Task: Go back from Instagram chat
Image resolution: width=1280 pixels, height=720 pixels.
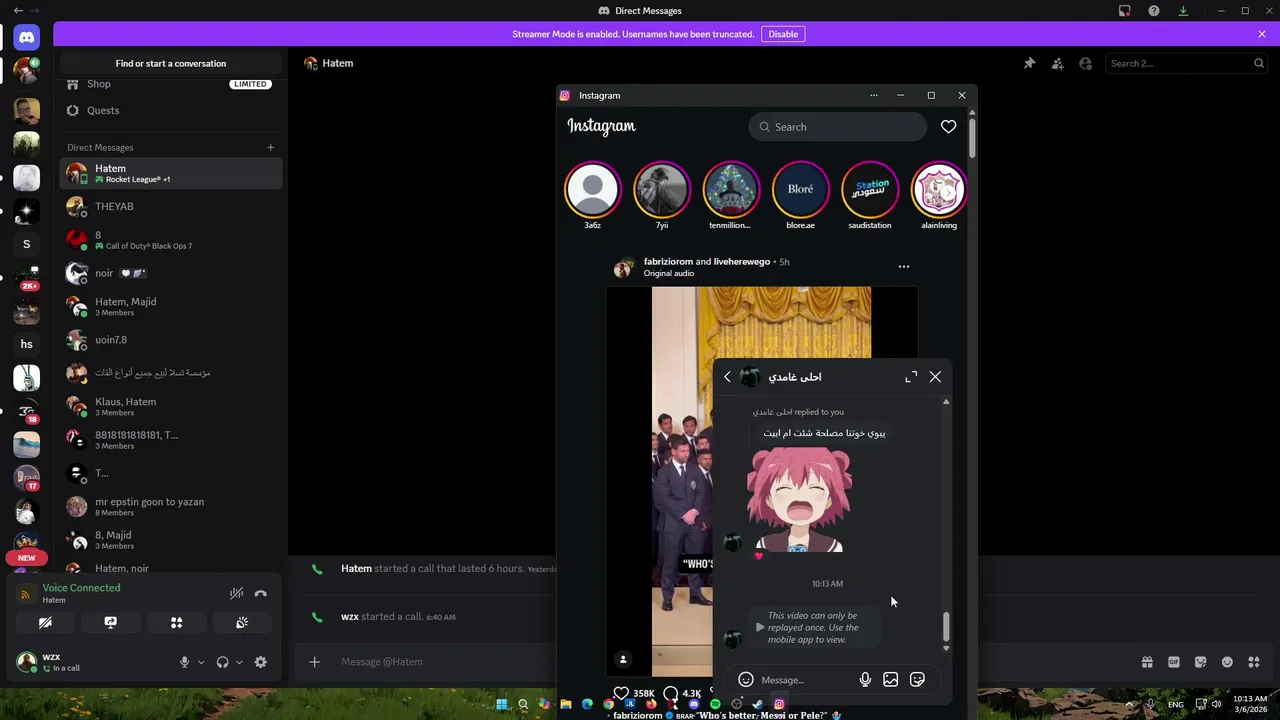Action: coord(727,377)
